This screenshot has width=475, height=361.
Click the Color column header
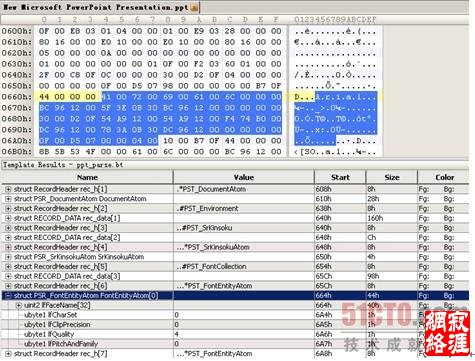pos(444,177)
